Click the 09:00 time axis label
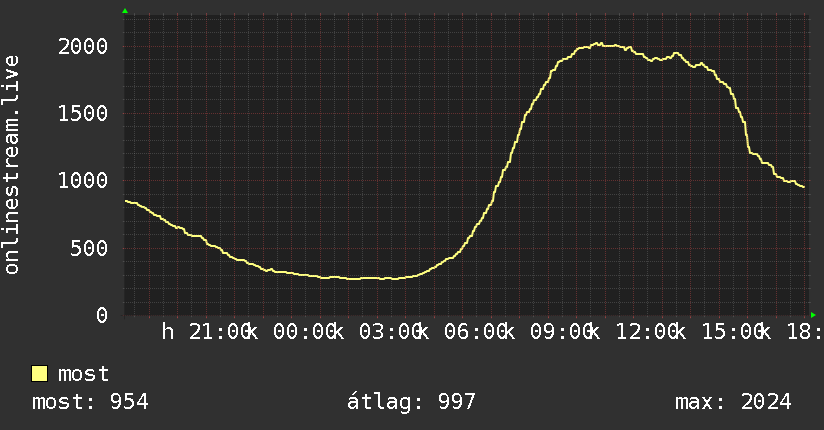This screenshot has width=824, height=430. coord(562,332)
